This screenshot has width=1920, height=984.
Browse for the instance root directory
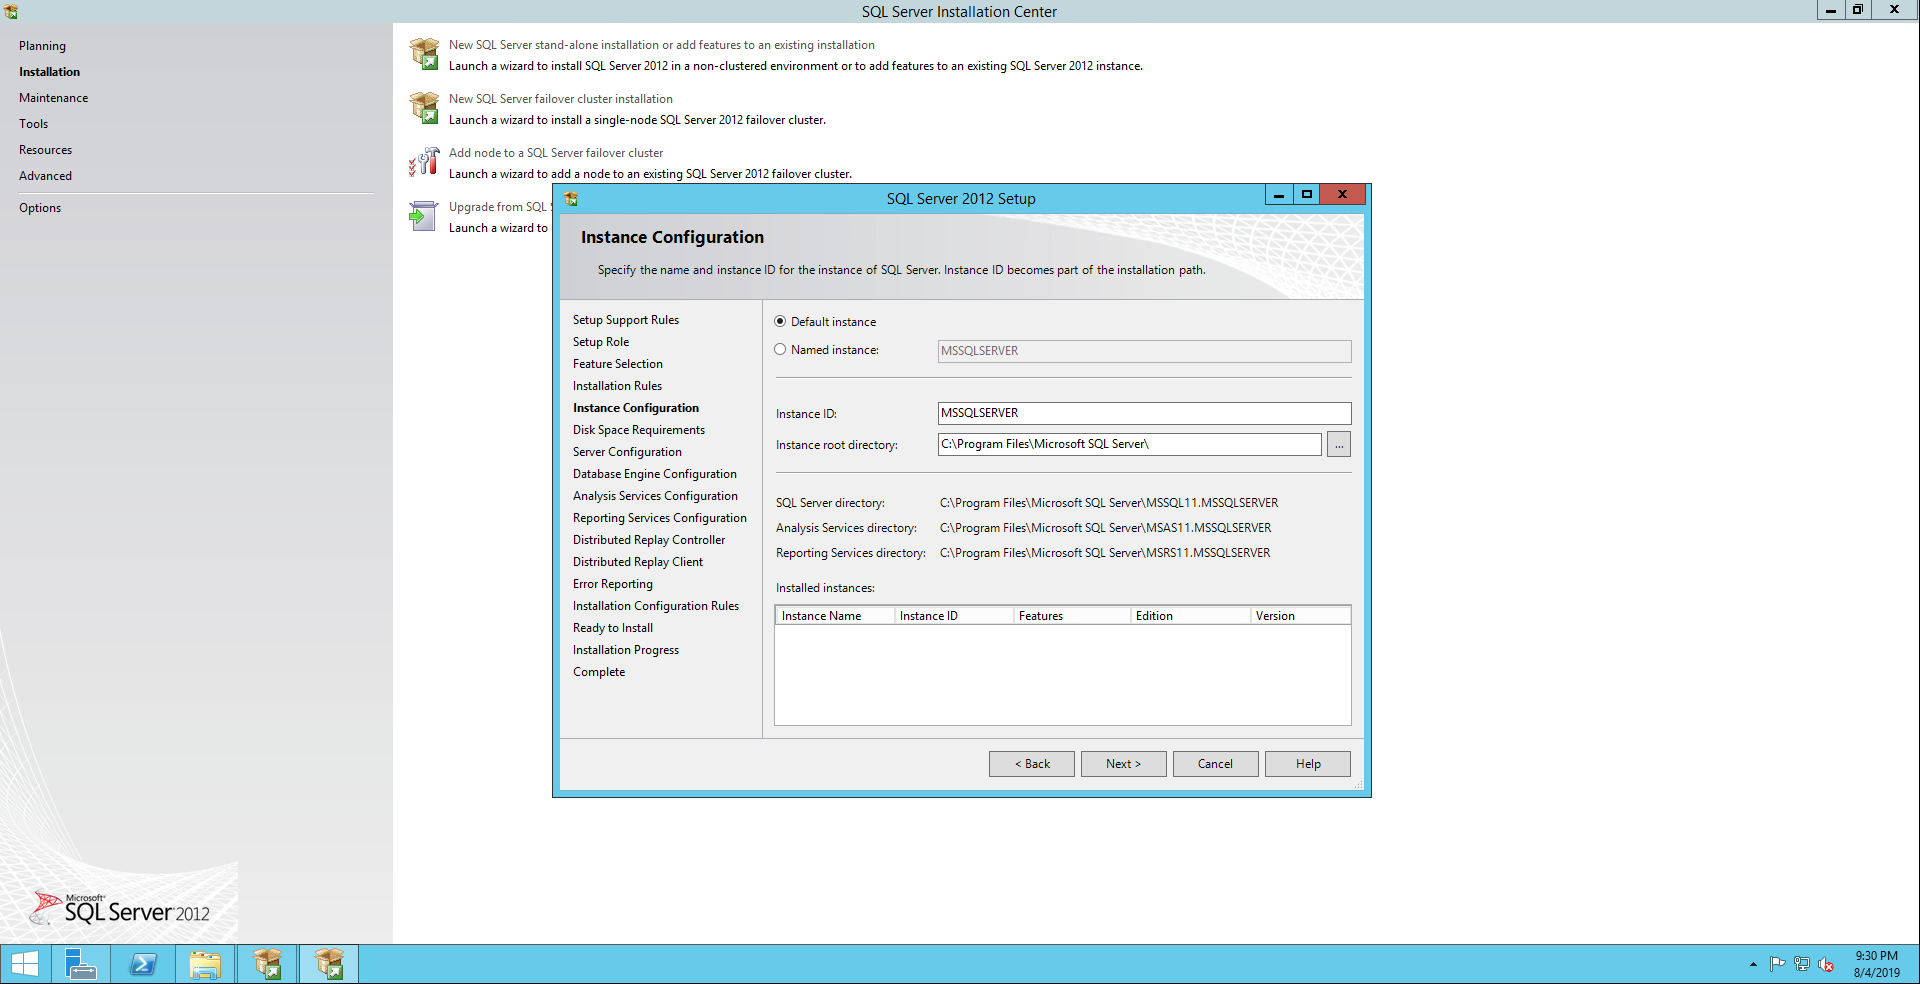[1338, 445]
